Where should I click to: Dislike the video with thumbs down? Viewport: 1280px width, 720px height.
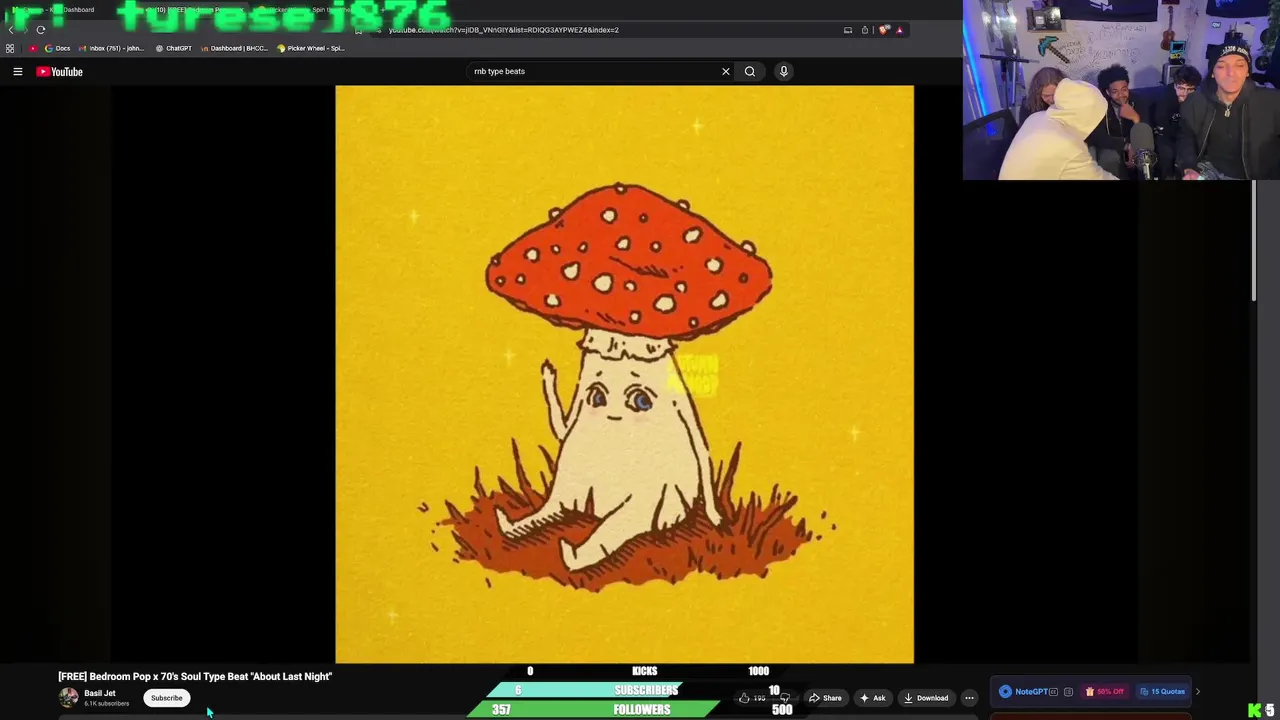785,698
